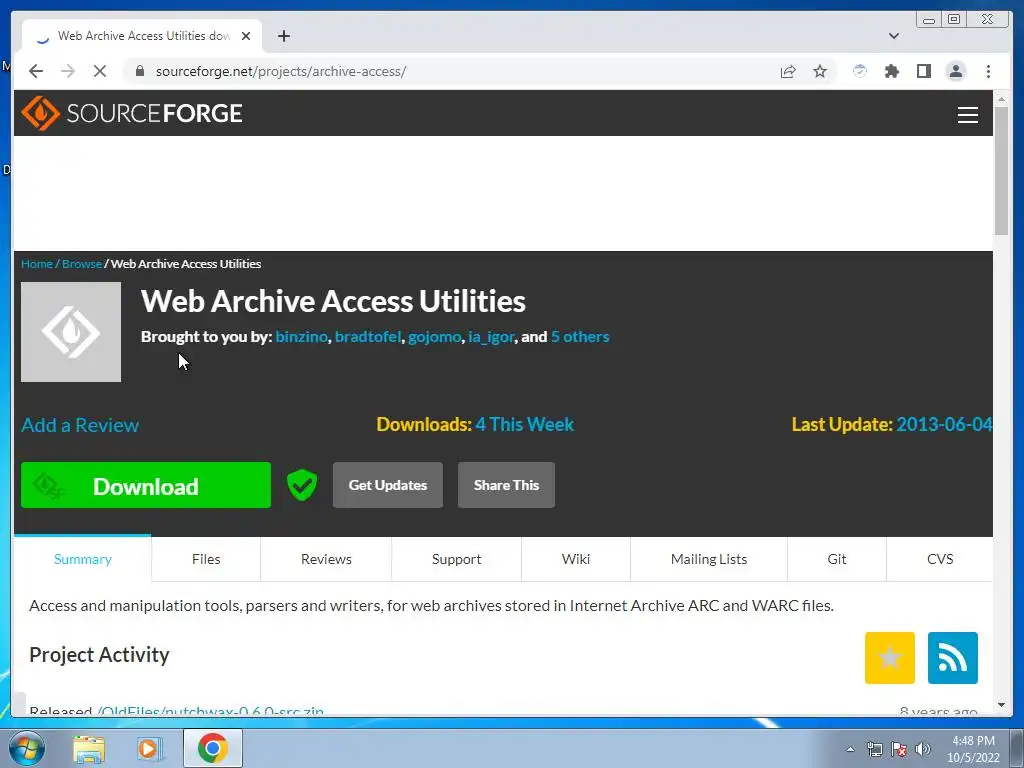Click the lock icon in address bar
Viewport: 1024px width, 768px height.
pyautogui.click(x=140, y=71)
